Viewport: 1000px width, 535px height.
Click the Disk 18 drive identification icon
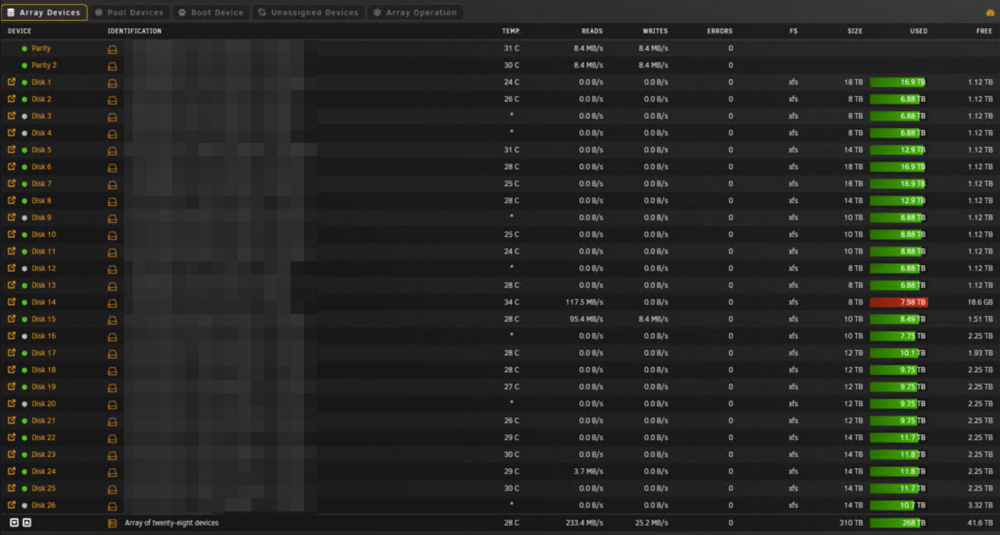tap(112, 371)
